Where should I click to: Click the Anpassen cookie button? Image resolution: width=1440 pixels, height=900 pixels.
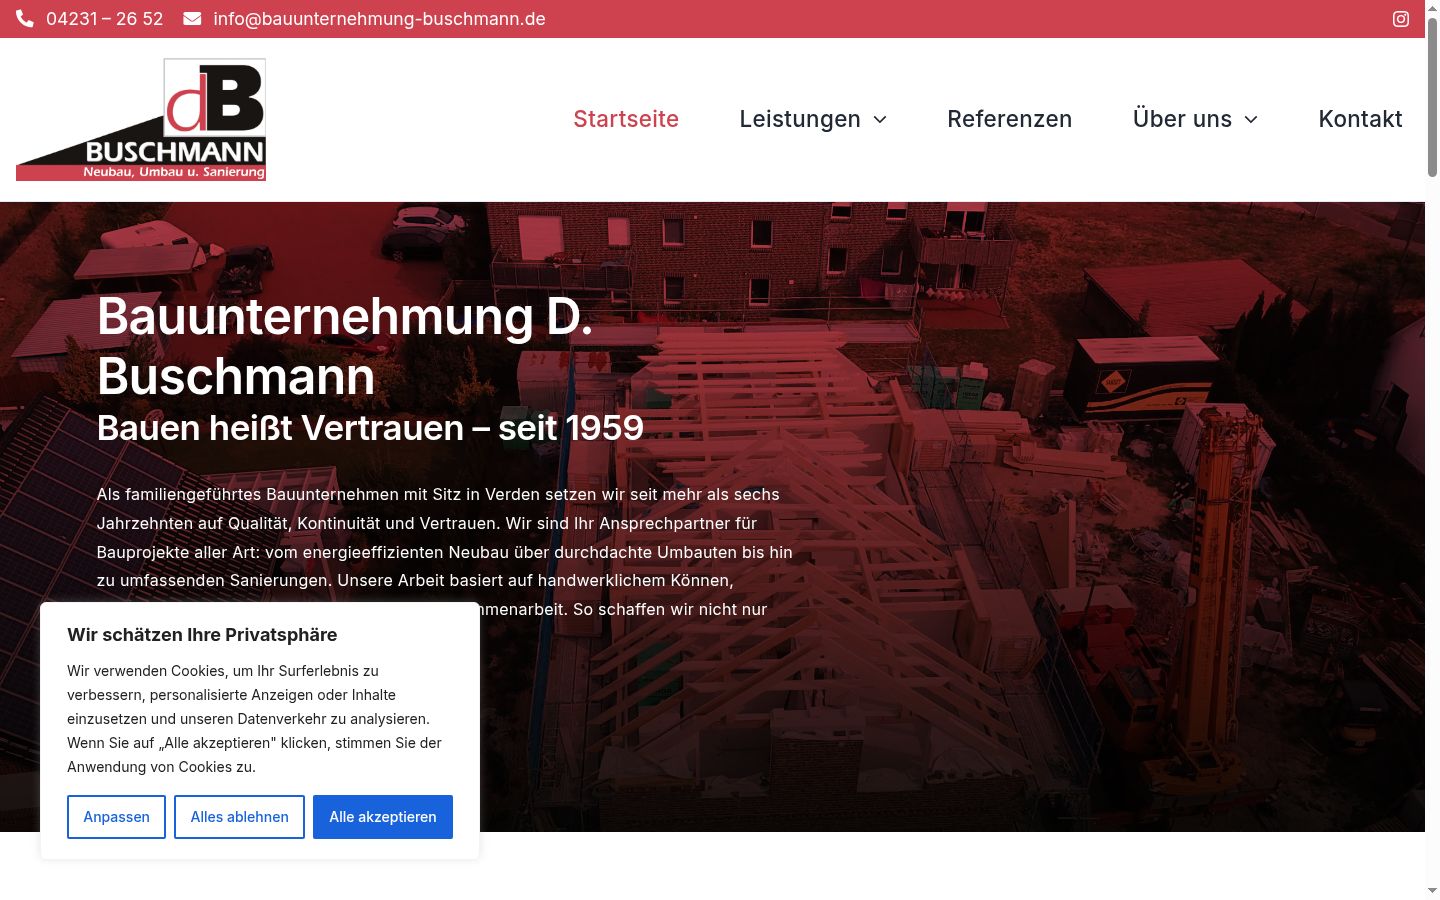pyautogui.click(x=116, y=817)
